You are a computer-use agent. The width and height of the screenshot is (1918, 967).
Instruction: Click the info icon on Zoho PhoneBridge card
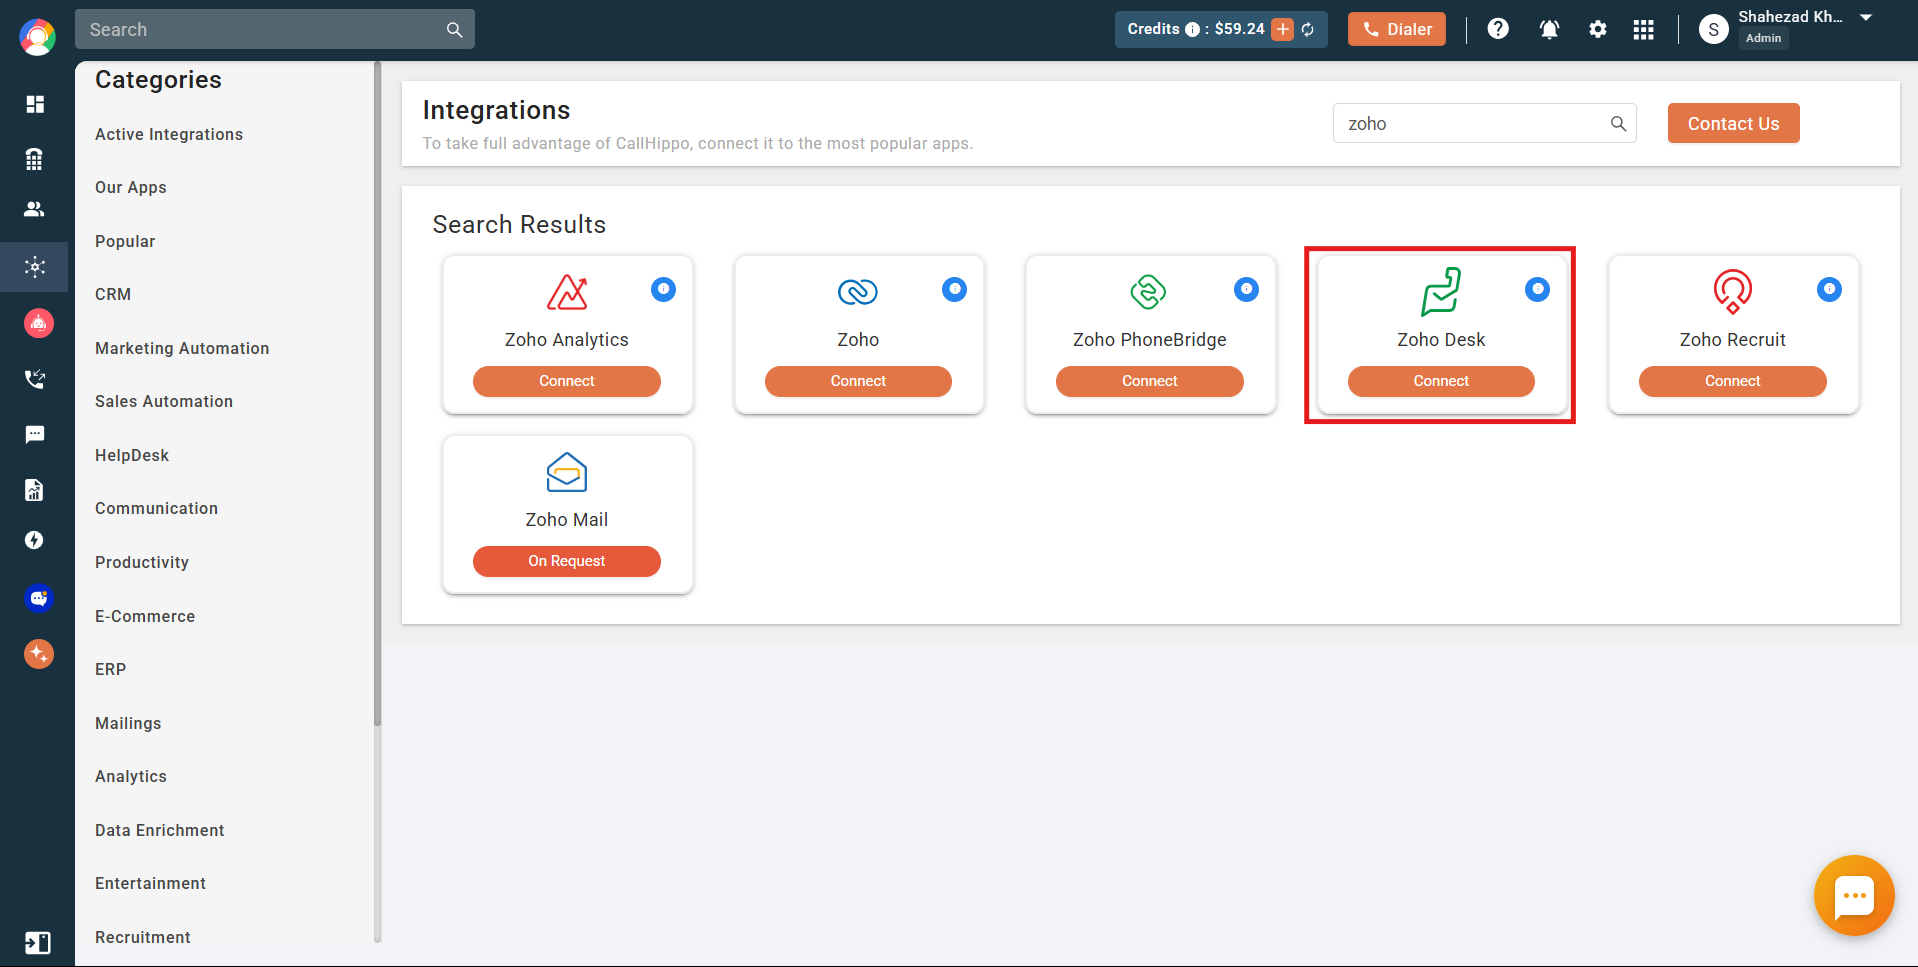1246,289
